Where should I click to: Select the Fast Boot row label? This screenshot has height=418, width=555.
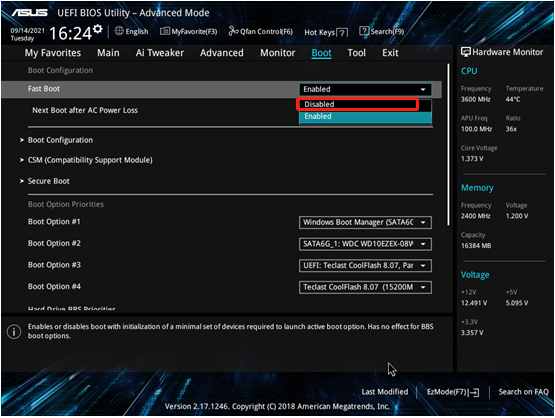point(44,89)
